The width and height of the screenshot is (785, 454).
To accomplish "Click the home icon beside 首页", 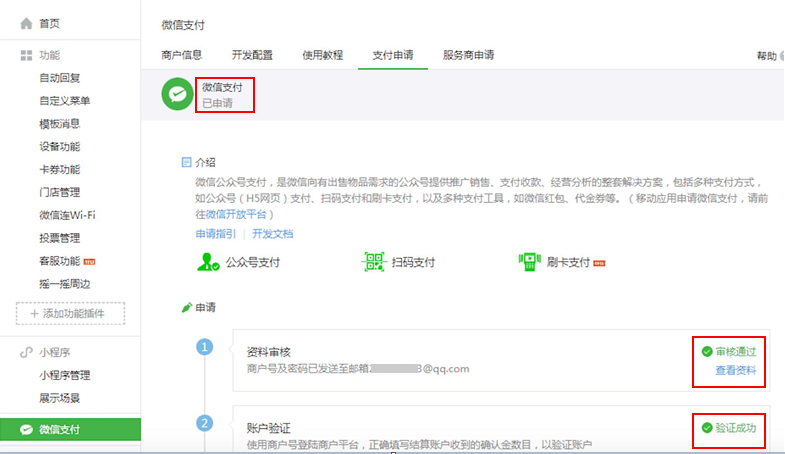I will 26,24.
